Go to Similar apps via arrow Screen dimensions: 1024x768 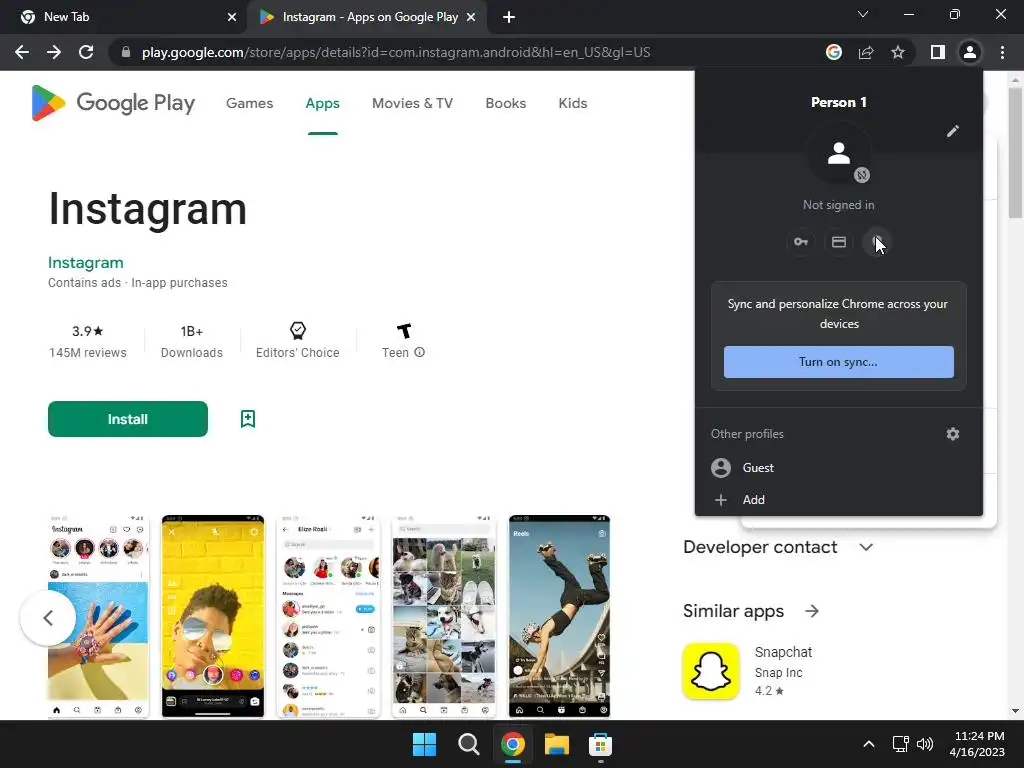[x=812, y=611]
